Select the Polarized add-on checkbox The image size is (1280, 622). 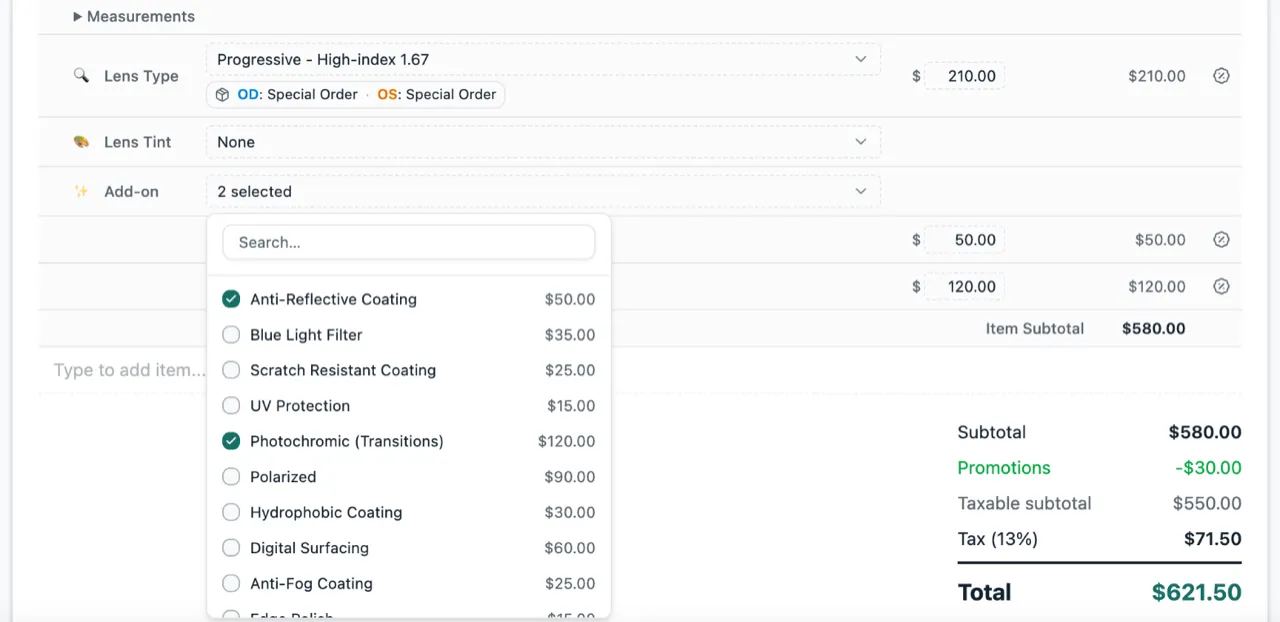click(231, 477)
